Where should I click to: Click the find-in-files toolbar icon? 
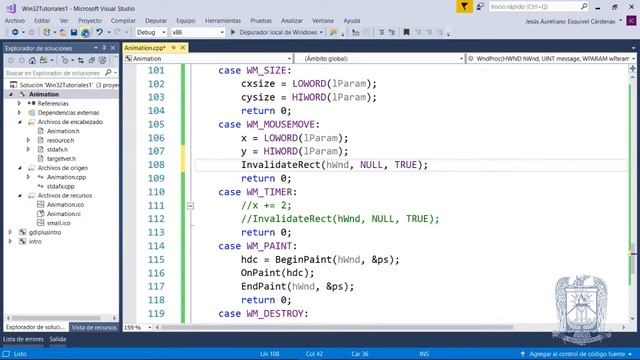point(333,32)
